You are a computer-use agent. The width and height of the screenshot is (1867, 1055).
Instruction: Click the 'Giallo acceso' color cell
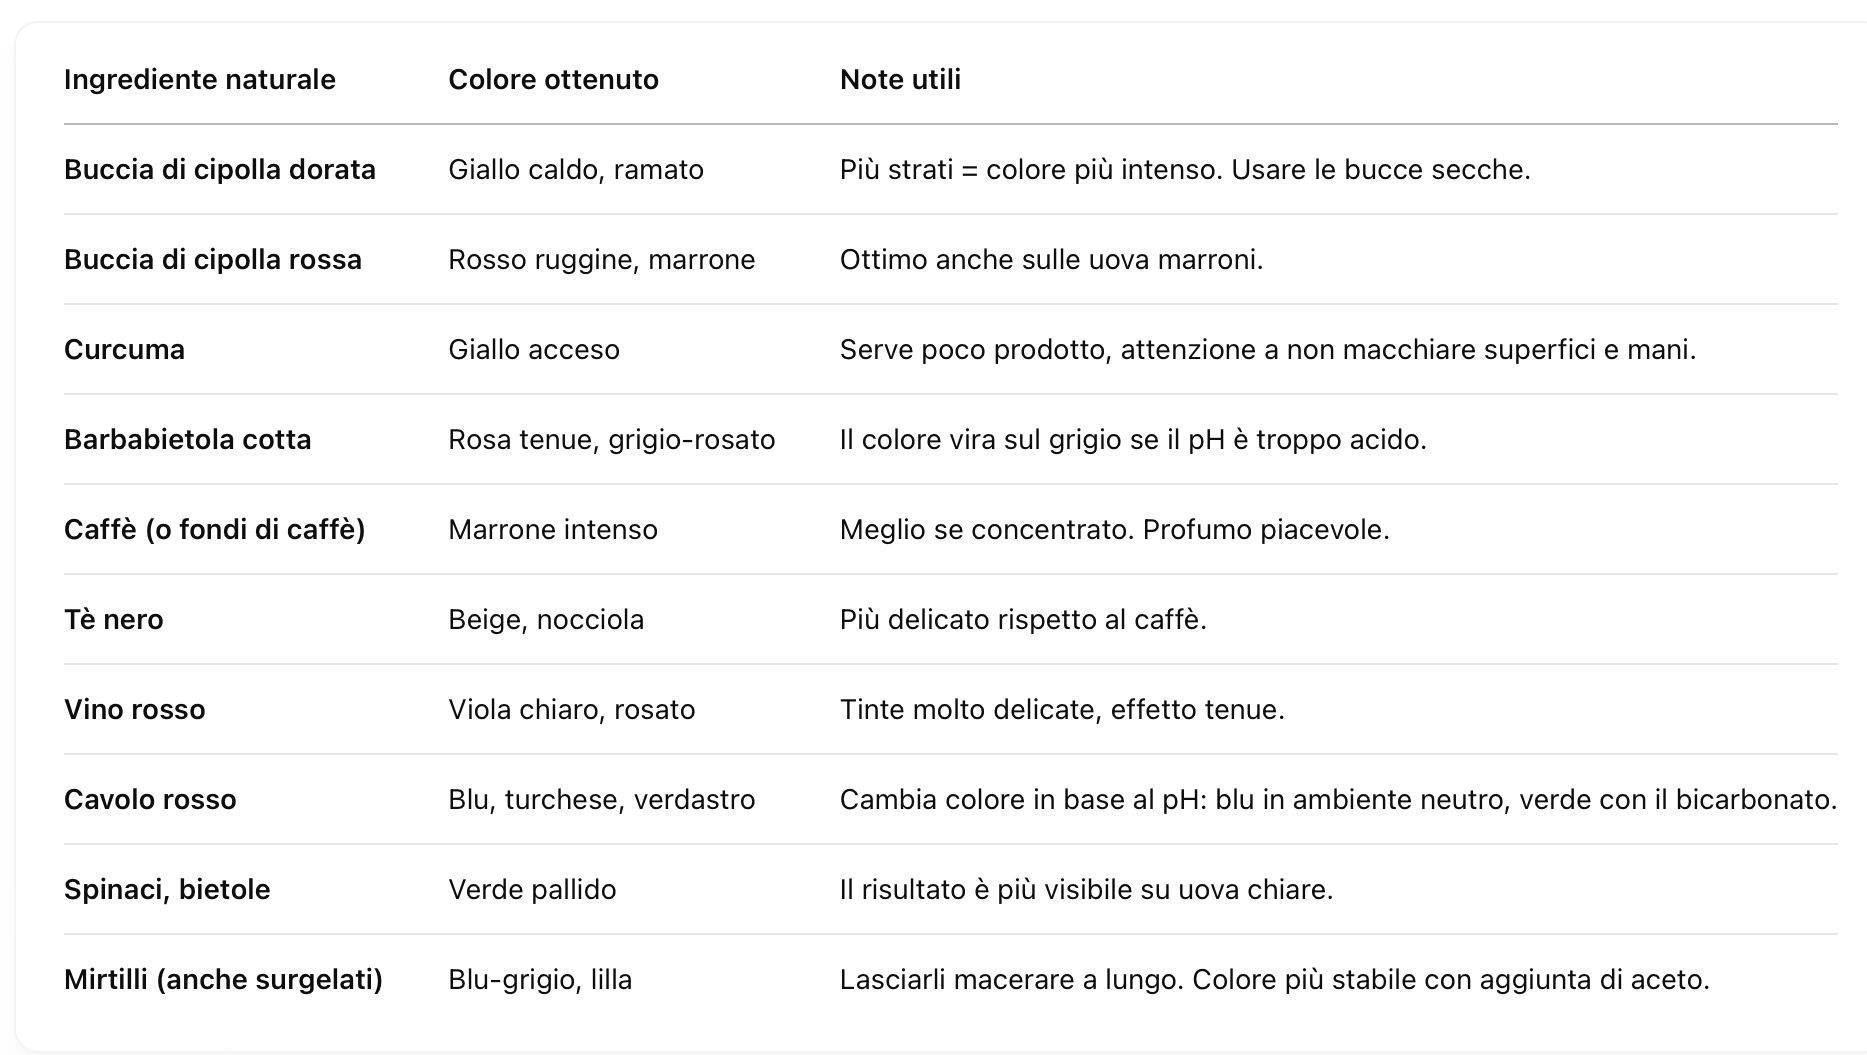534,350
